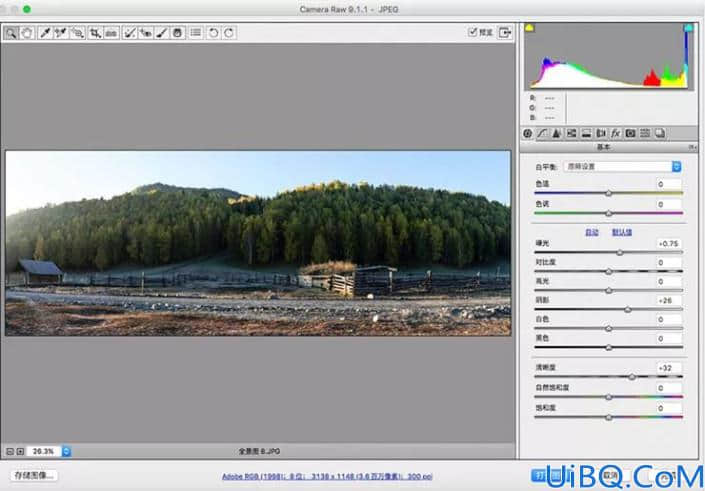Switch to the Tone Curve tab
This screenshot has width=705, height=491.
click(542, 134)
